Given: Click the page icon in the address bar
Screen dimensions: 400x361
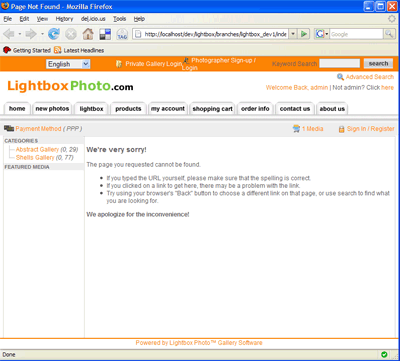Looking at the screenshot, I should click(x=138, y=34).
